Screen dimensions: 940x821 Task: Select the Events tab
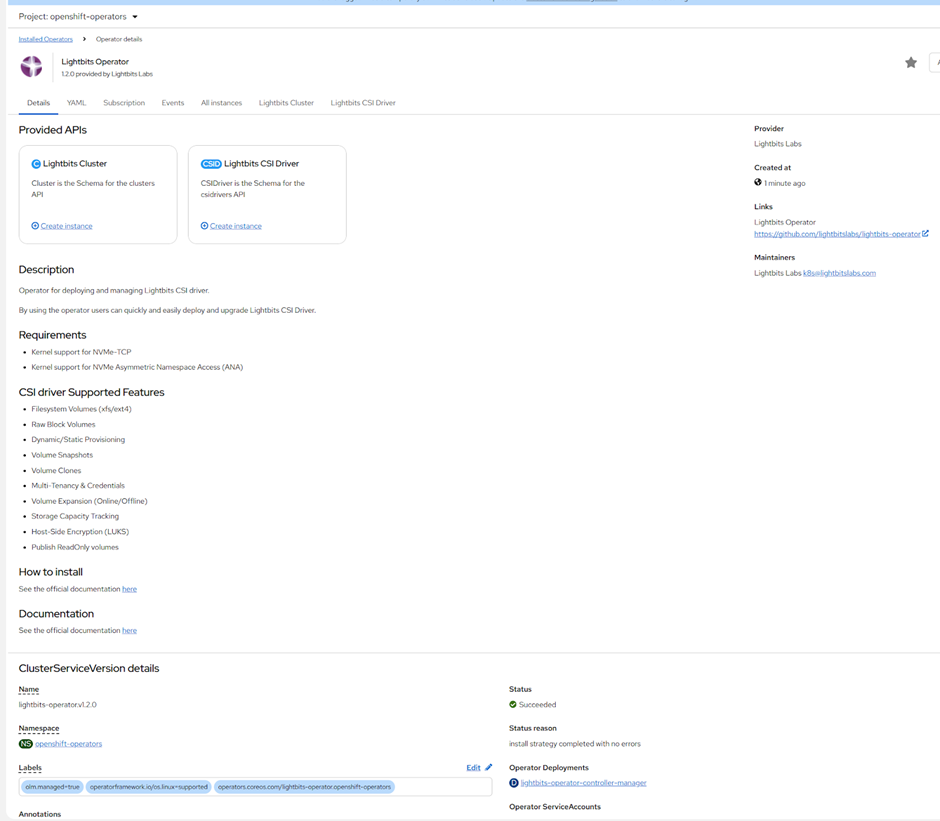pyautogui.click(x=173, y=103)
